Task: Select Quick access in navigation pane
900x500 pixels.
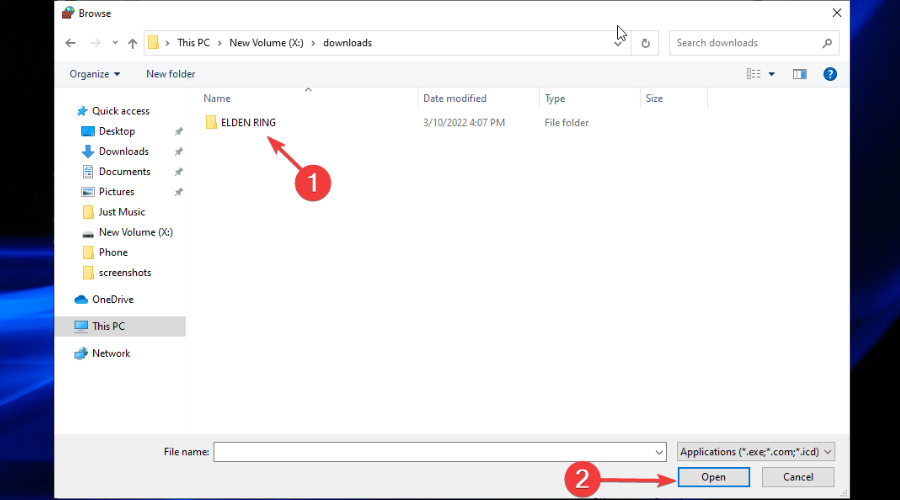Action: point(121,111)
